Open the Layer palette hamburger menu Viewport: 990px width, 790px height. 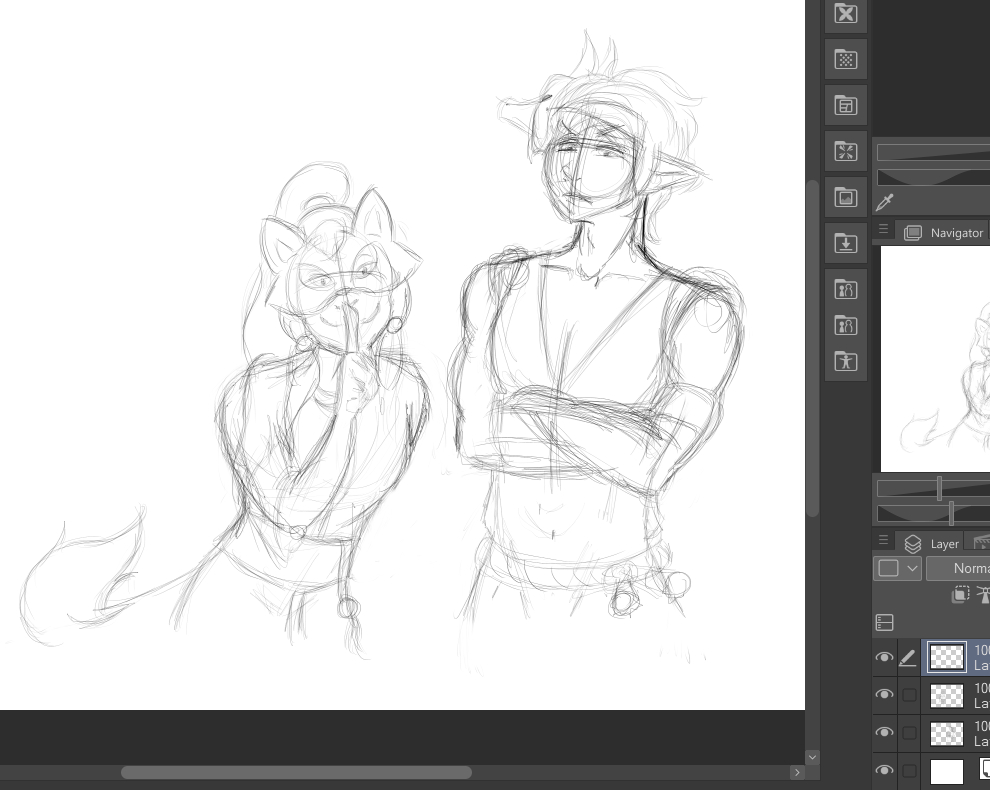tap(883, 541)
